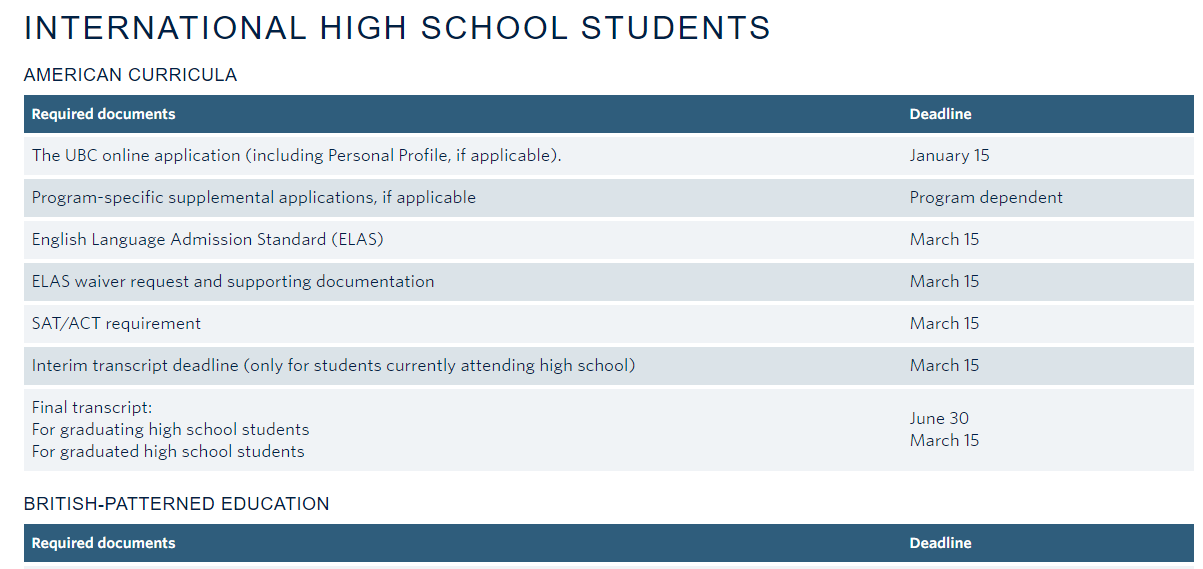Click Deadline header in American Curricula table
Screen dimensions: 1203x569
pos(940,114)
